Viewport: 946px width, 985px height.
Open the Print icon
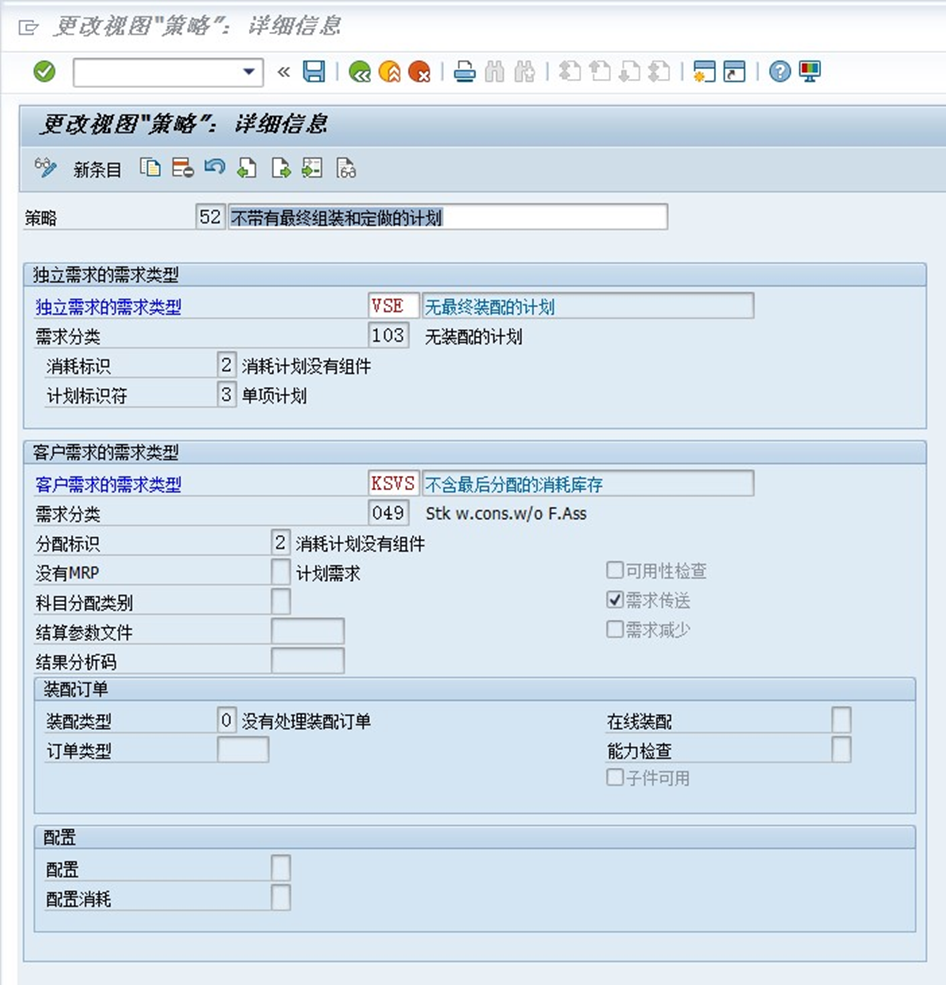tap(464, 71)
